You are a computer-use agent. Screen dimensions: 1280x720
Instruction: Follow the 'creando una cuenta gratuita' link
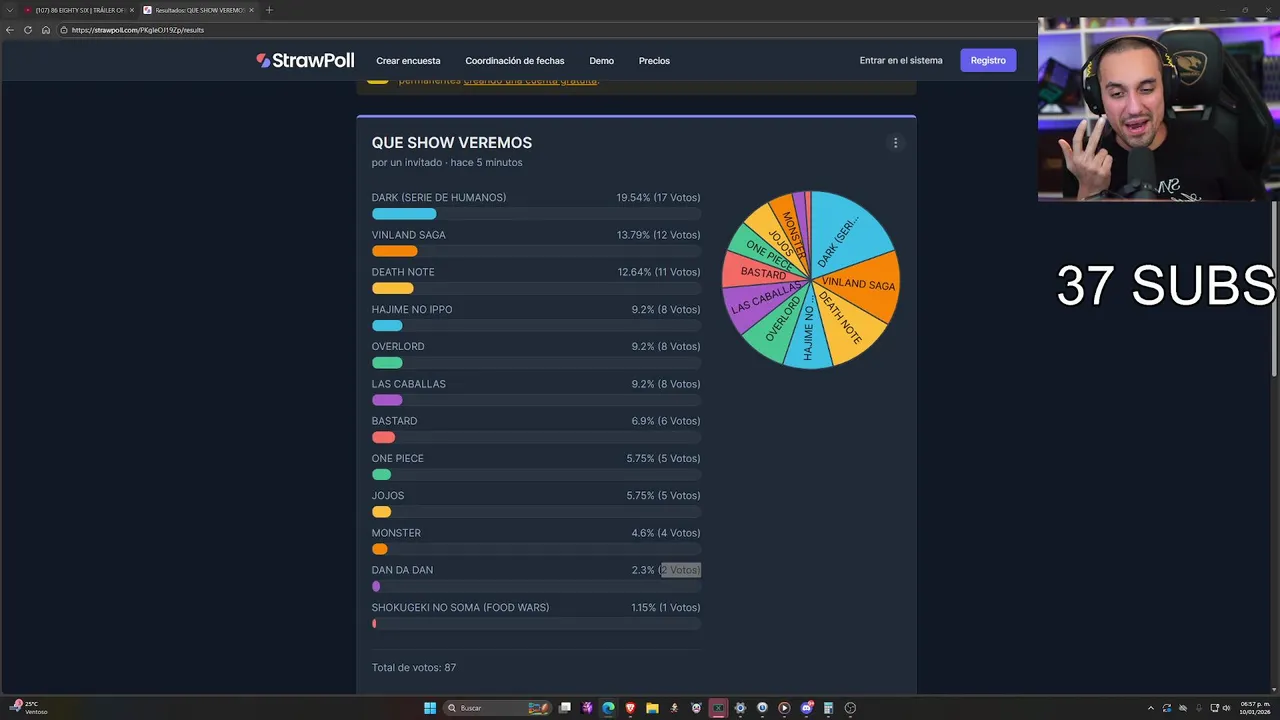coord(530,80)
